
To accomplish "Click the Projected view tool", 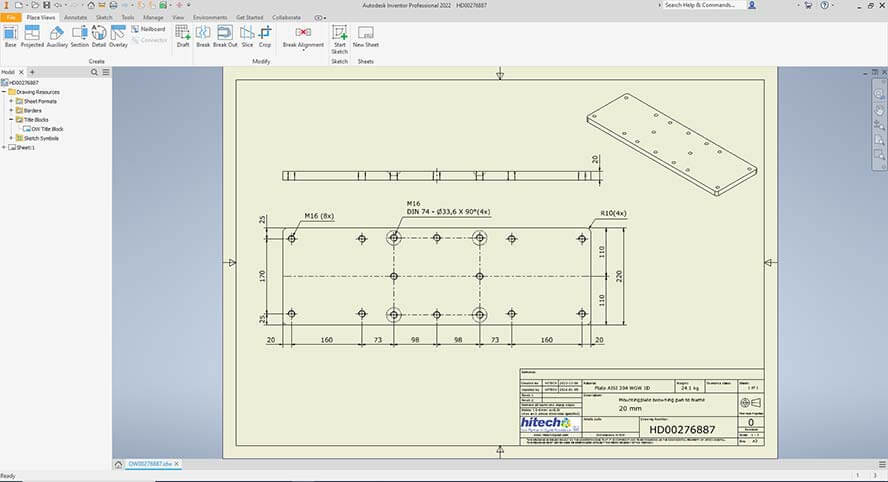I will tap(32, 36).
